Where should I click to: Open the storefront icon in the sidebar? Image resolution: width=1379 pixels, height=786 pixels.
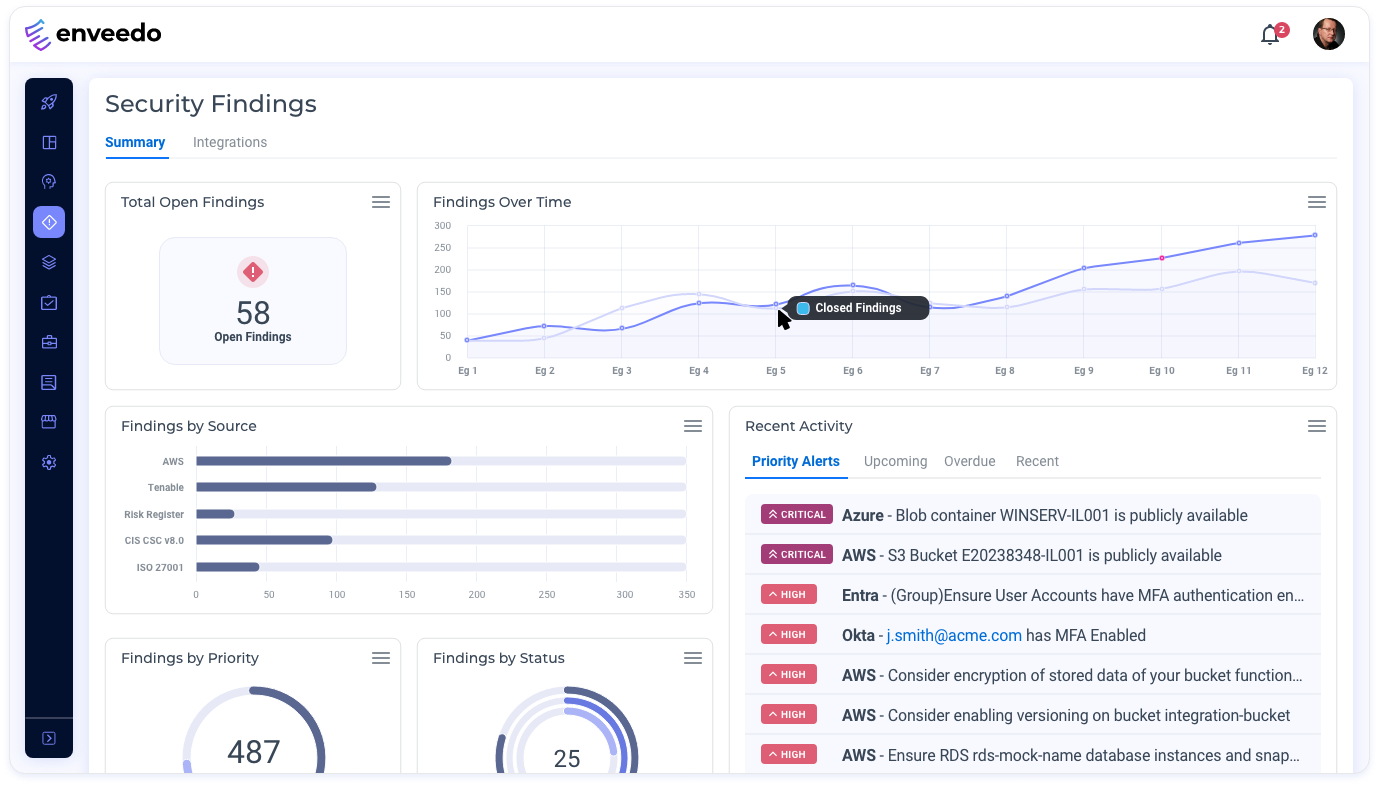(x=48, y=421)
